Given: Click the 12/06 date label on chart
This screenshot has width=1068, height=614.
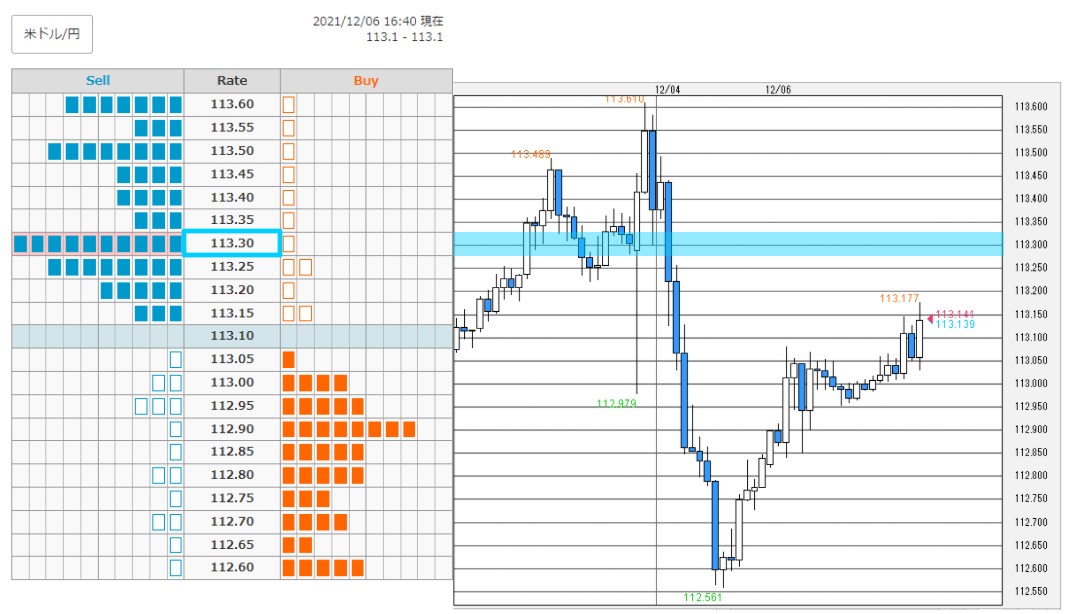Looking at the screenshot, I should coord(778,89).
